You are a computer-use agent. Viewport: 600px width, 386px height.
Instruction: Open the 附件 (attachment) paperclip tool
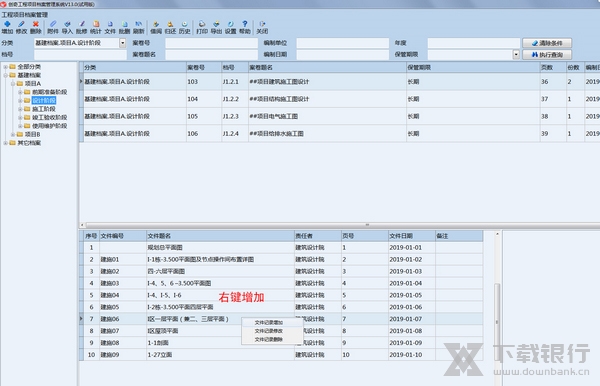[x=53, y=27]
